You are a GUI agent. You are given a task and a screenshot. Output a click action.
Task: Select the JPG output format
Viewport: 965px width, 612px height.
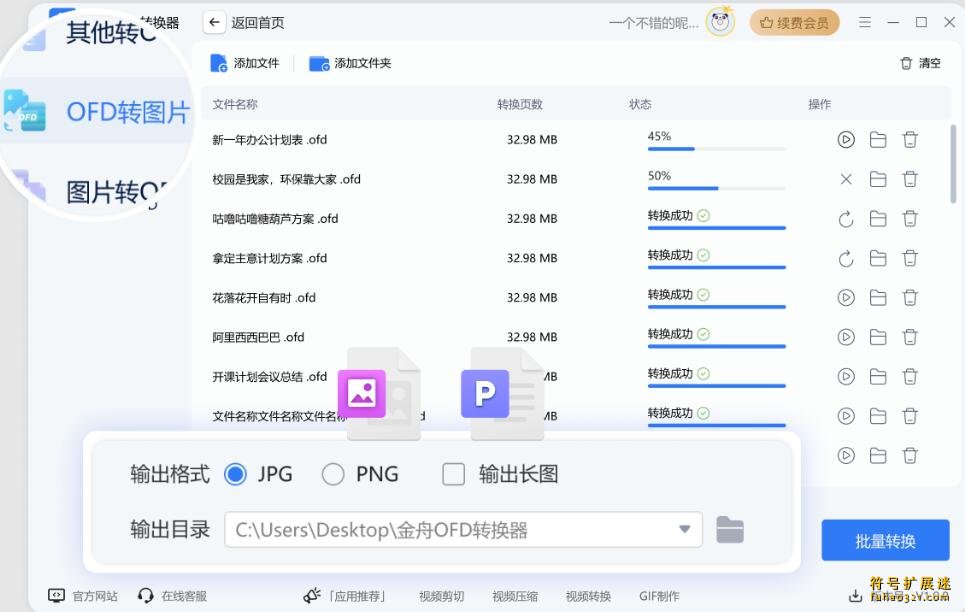(x=236, y=473)
